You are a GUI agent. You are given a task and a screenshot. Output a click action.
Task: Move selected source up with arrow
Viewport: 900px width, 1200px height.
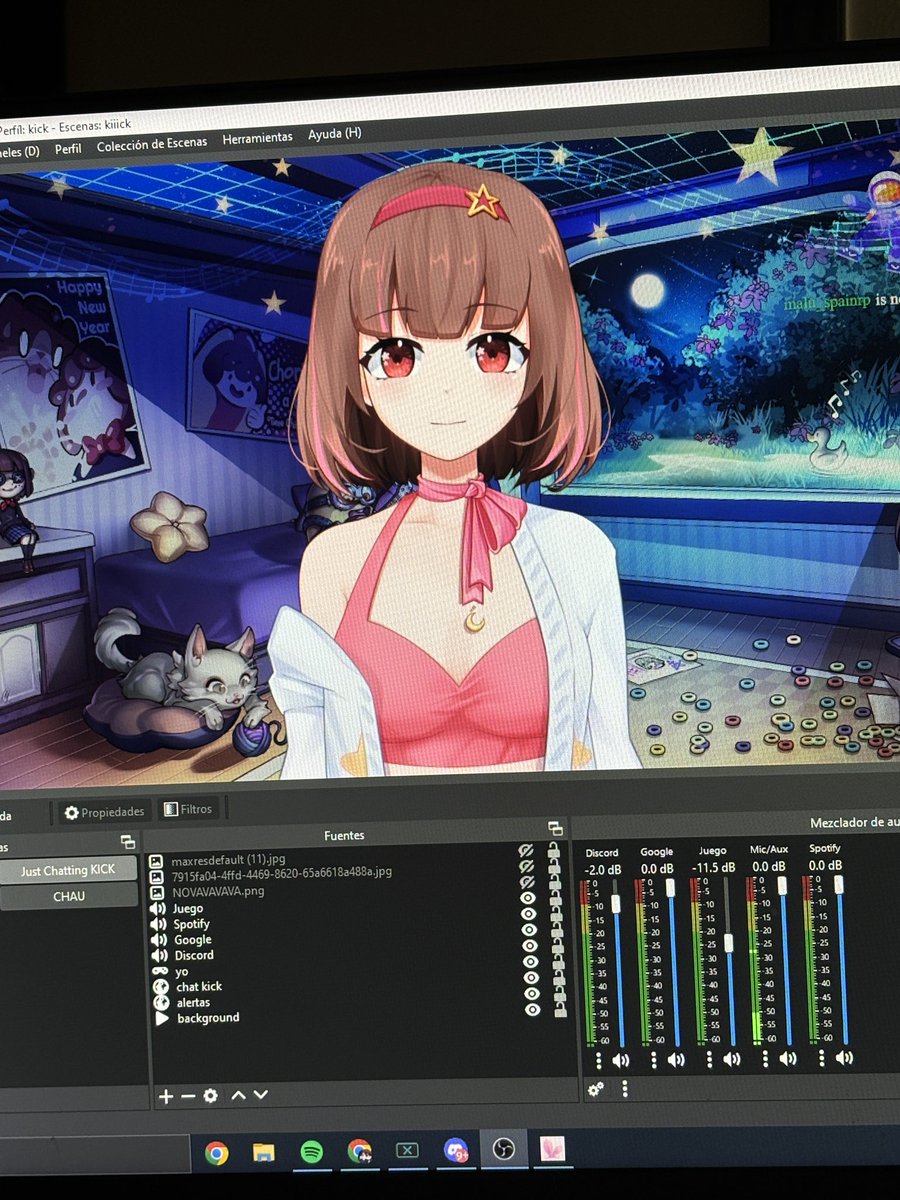pos(238,1095)
